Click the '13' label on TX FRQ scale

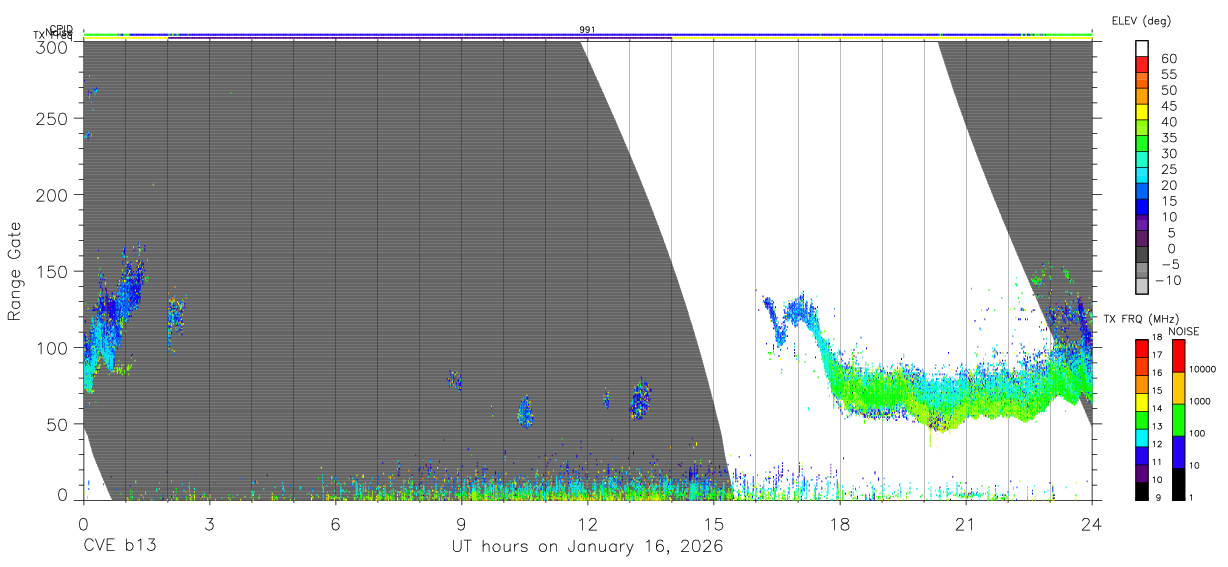pyautogui.click(x=1157, y=427)
